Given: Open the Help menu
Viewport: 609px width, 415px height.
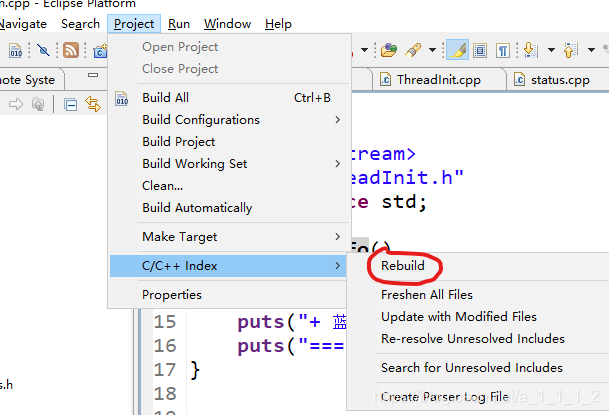Looking at the screenshot, I should pos(278,24).
